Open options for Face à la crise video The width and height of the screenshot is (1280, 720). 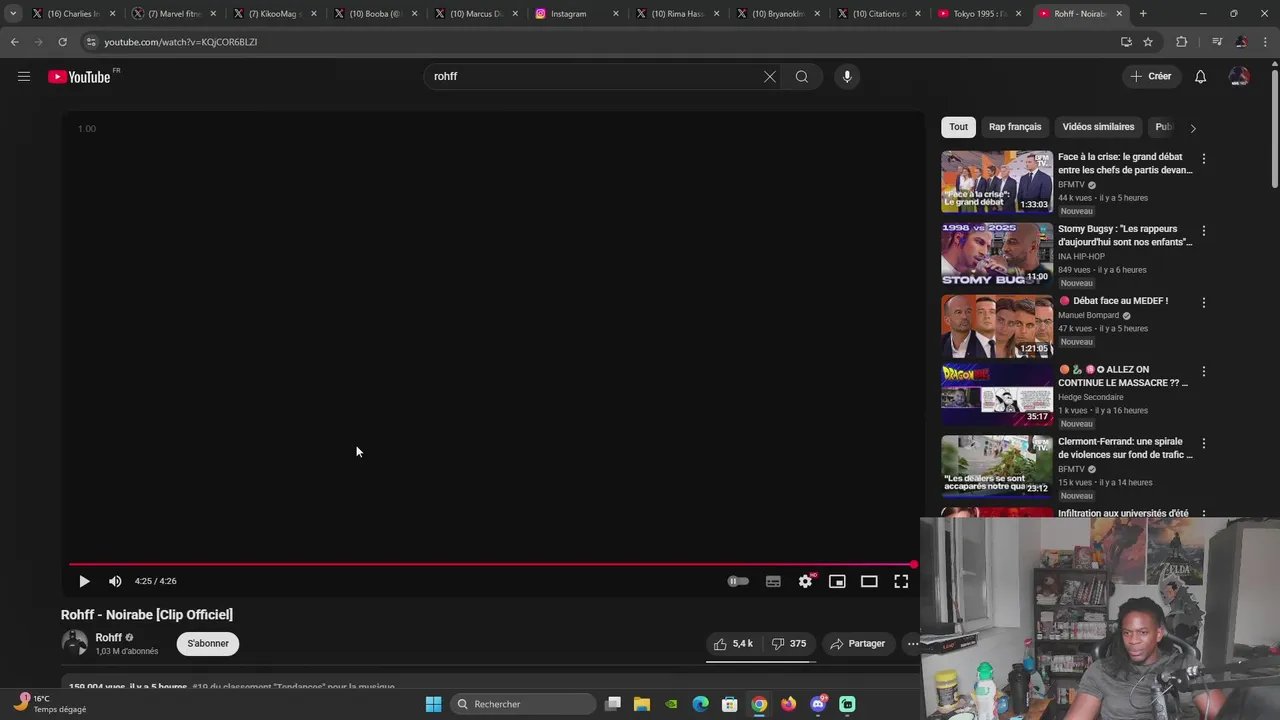pos(1203,159)
